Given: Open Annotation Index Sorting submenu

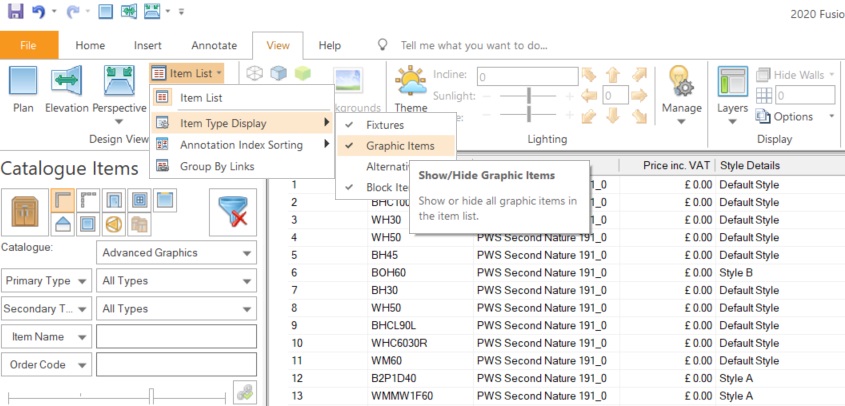Looking at the screenshot, I should [243, 144].
